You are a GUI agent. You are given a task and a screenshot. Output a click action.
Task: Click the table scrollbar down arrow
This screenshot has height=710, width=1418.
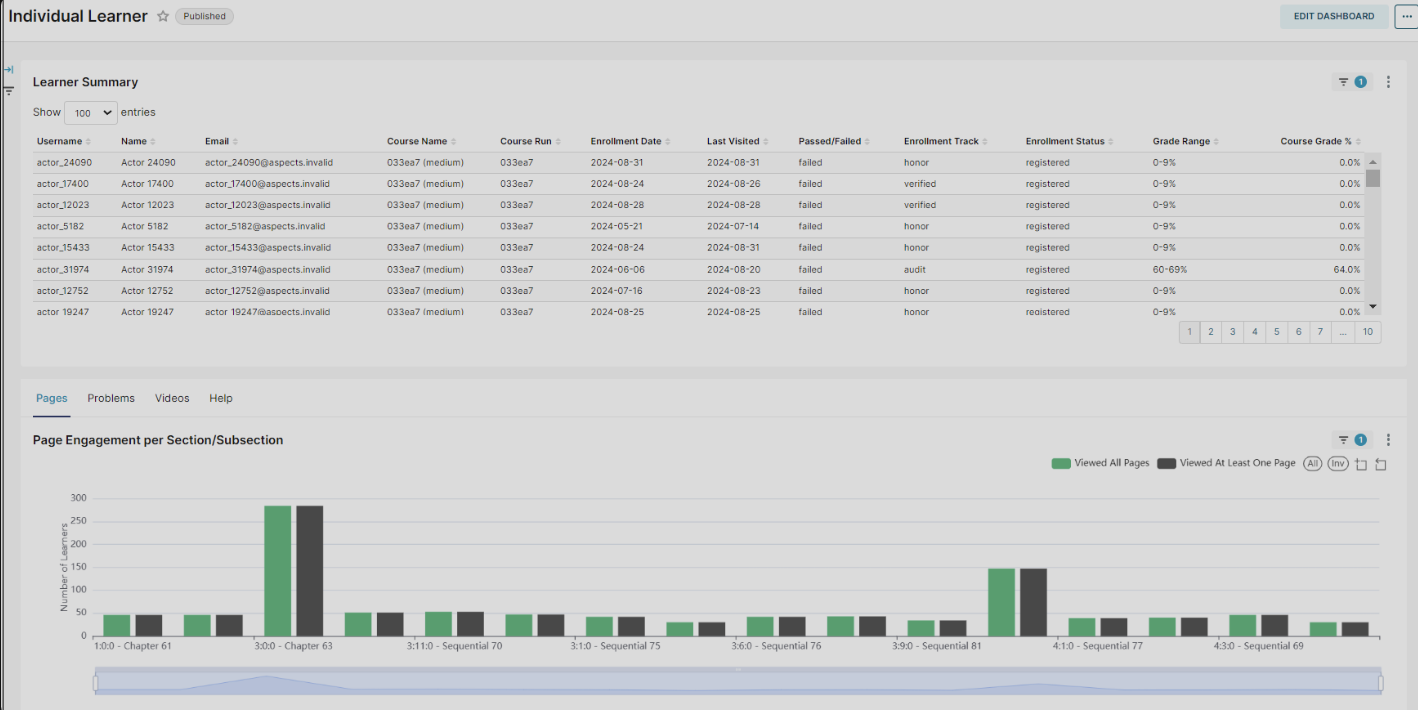[x=1373, y=307]
